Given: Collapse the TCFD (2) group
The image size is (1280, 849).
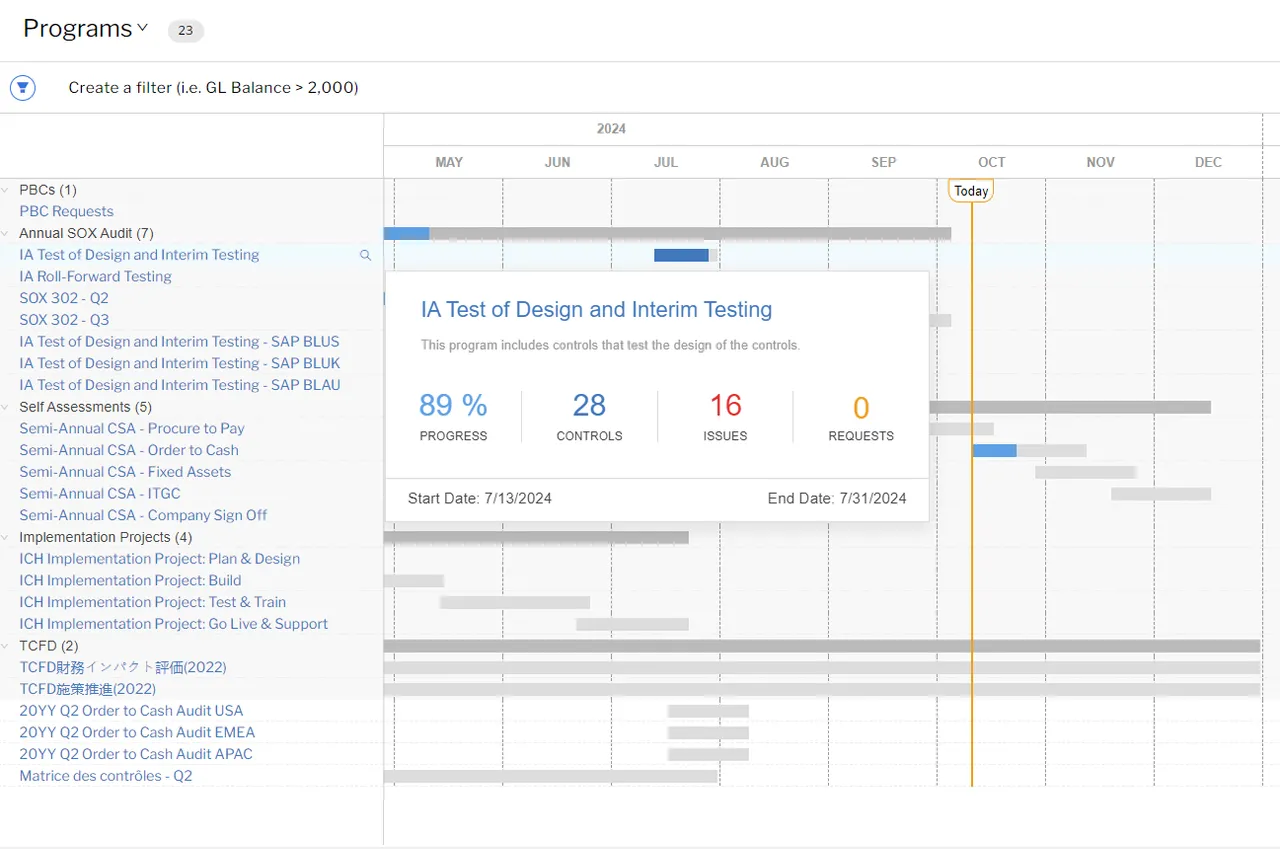Looking at the screenshot, I should [5, 646].
